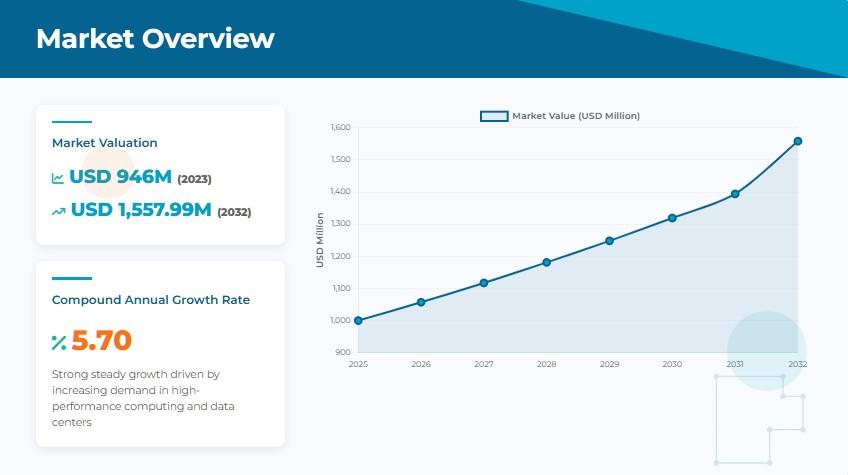
Task: Click the USD 946M value
Action: click(x=120, y=176)
